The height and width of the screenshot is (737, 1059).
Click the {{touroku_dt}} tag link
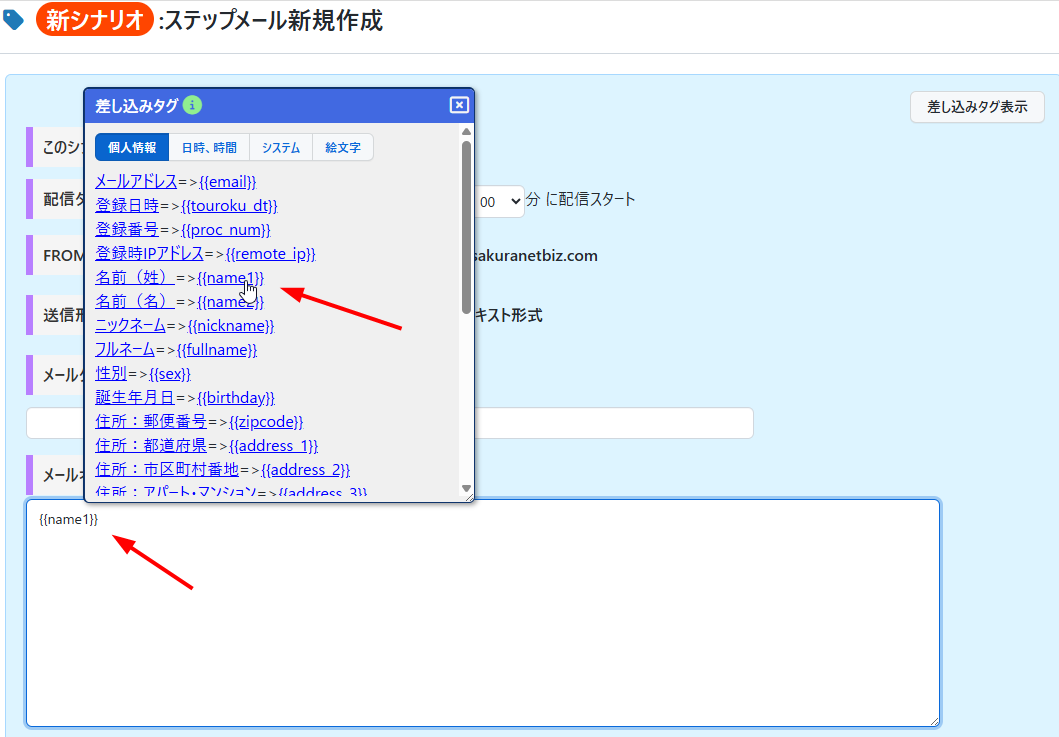(229, 205)
